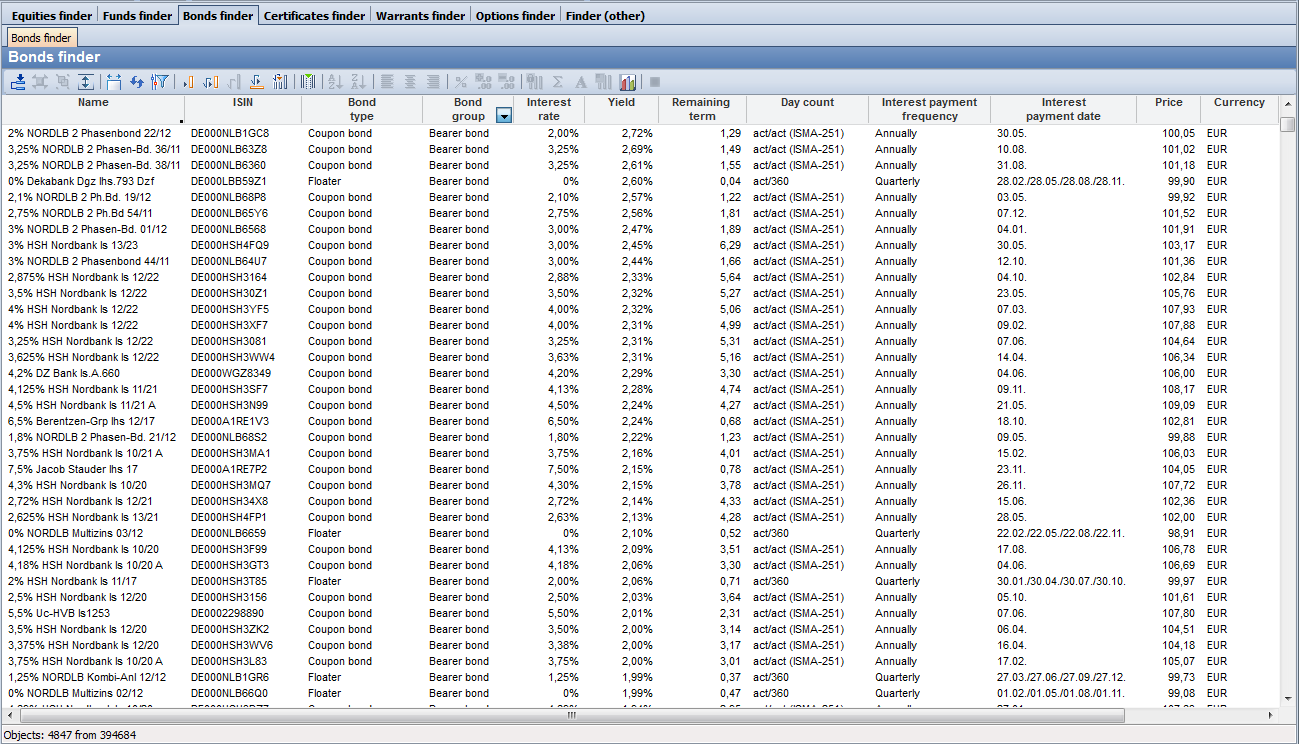Screen dimensions: 1299x744
Task: Click the export/download icon in toolbar
Action: [18, 82]
